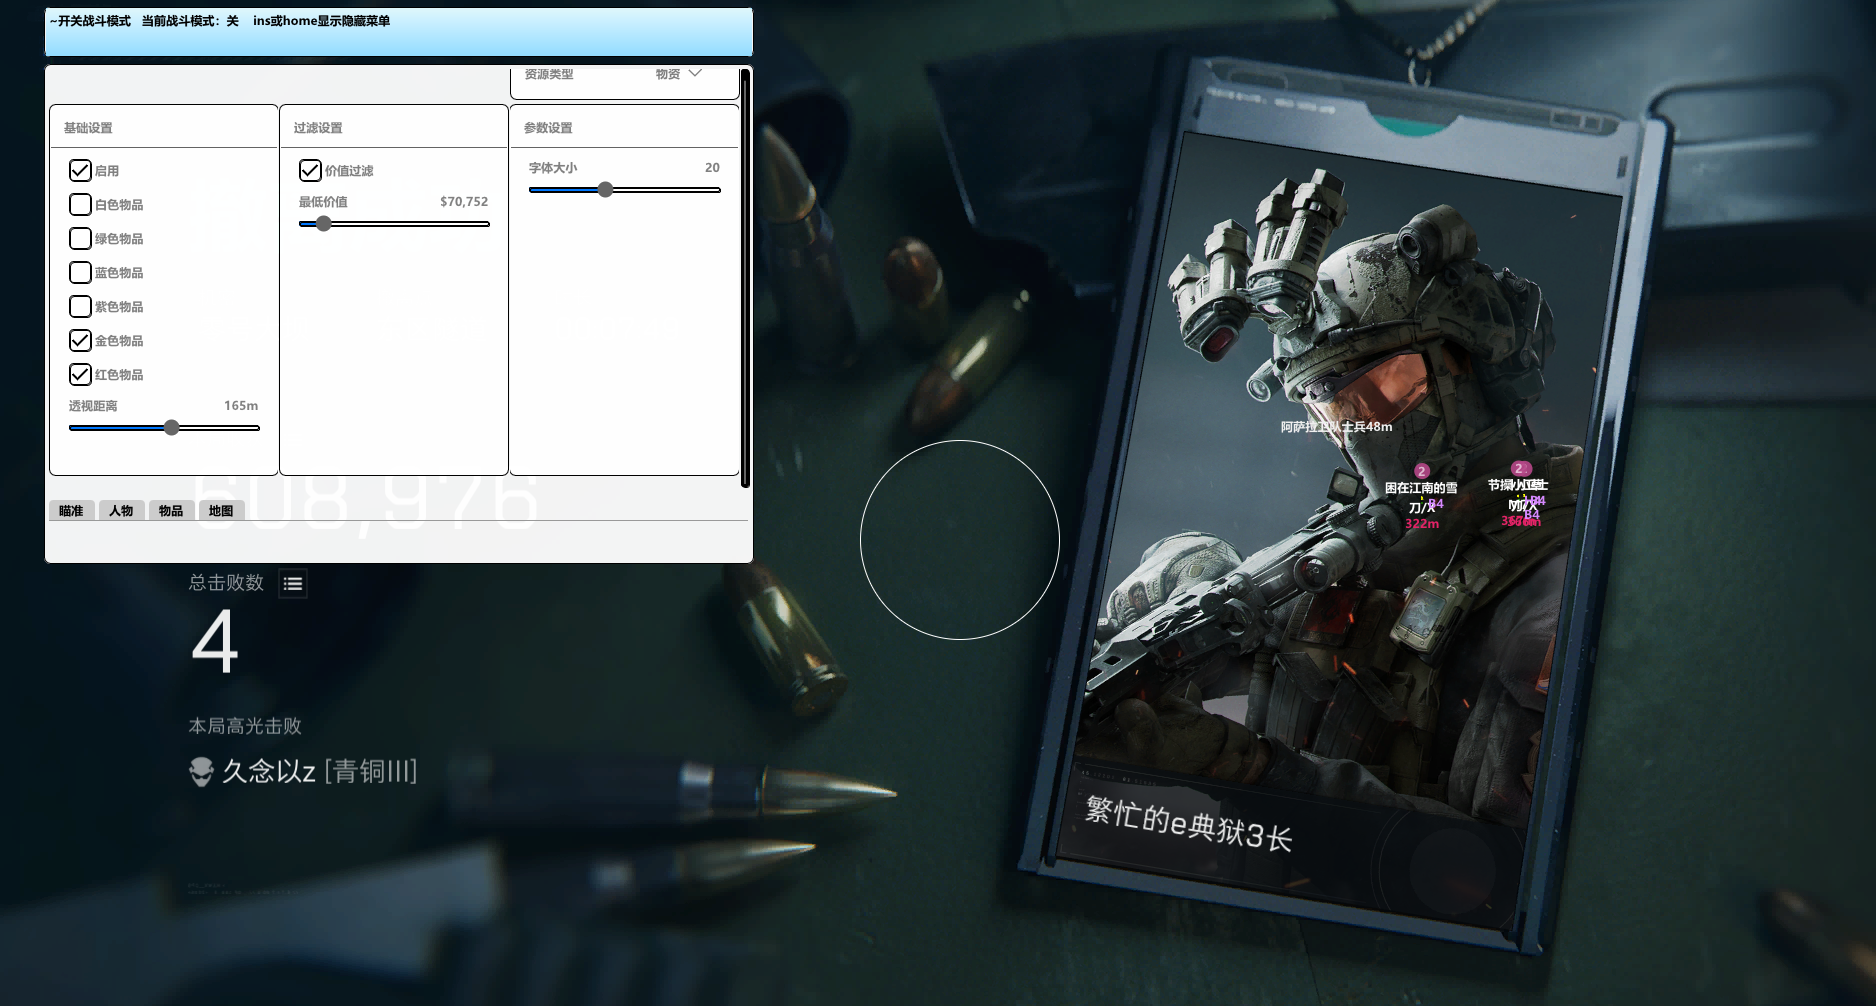Click the list icon beside 总击败数
The height and width of the screenshot is (1006, 1876).
pos(292,584)
